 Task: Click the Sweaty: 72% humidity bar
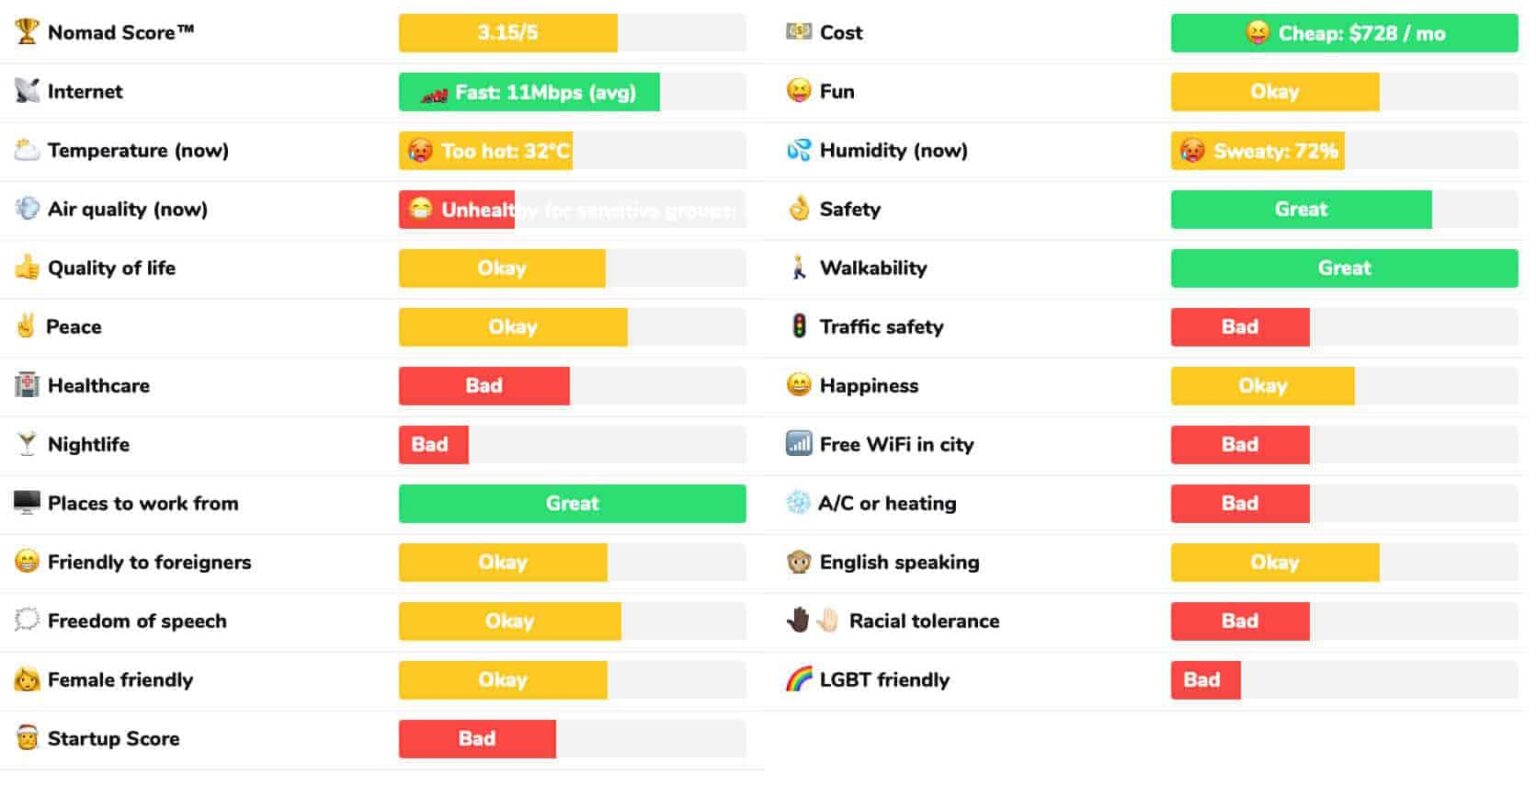pos(1257,151)
